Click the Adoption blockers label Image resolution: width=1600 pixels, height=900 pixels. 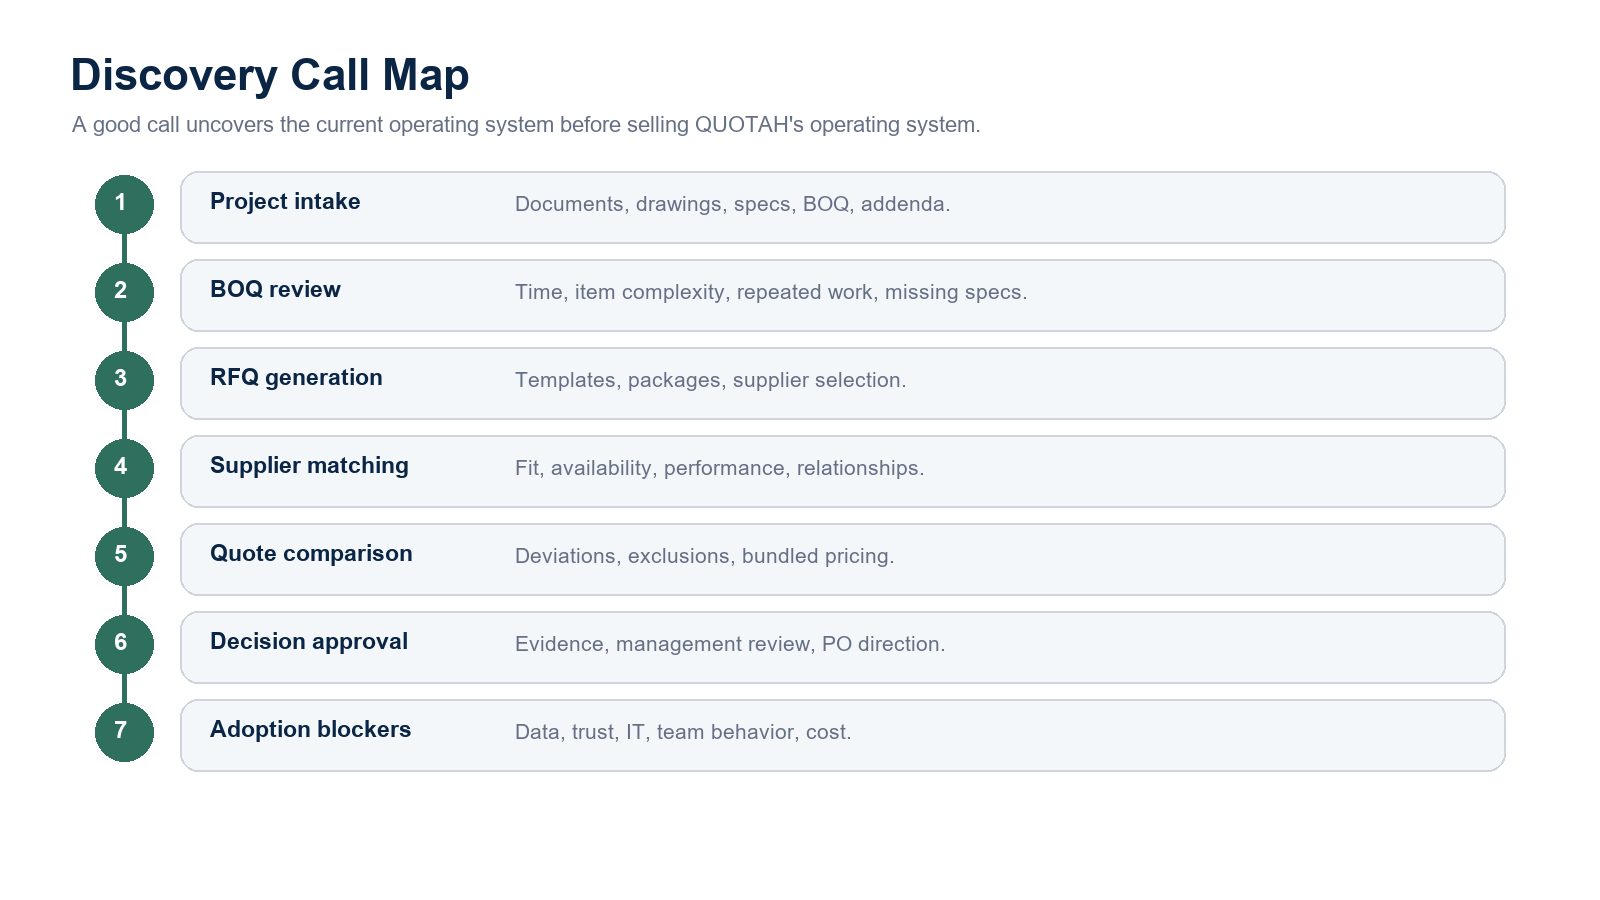[310, 730]
